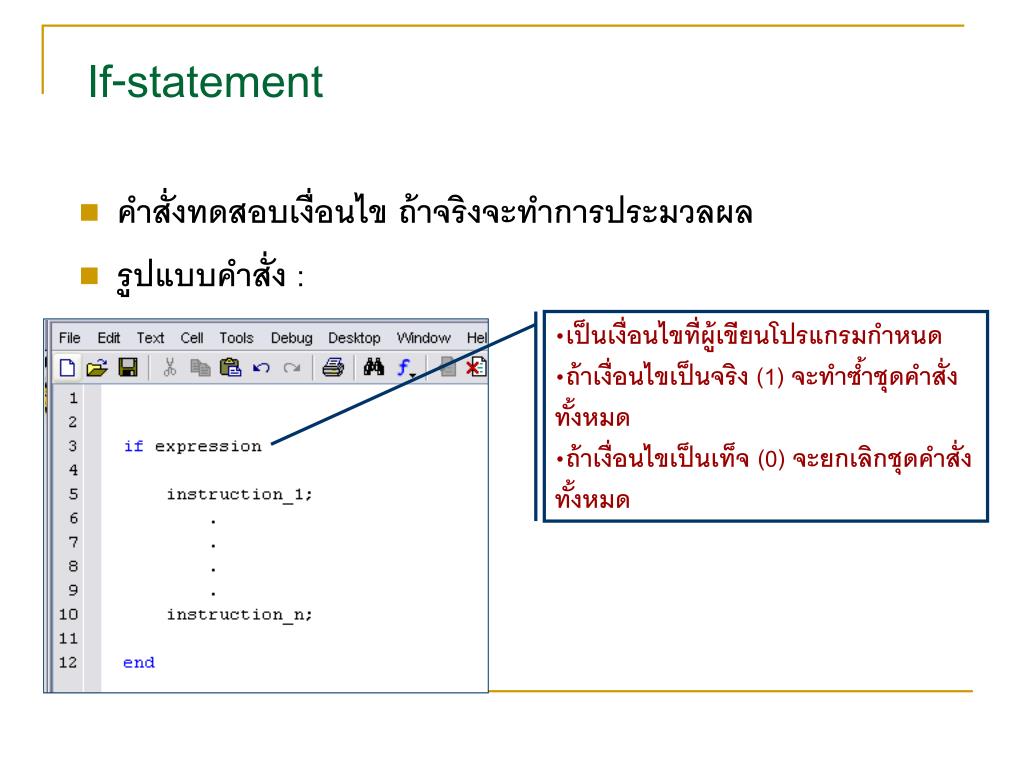
Task: Click the blue 'end' keyword
Action: 138,663
